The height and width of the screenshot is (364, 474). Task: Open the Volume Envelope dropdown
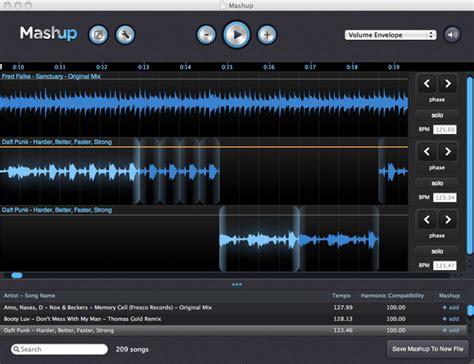point(390,35)
